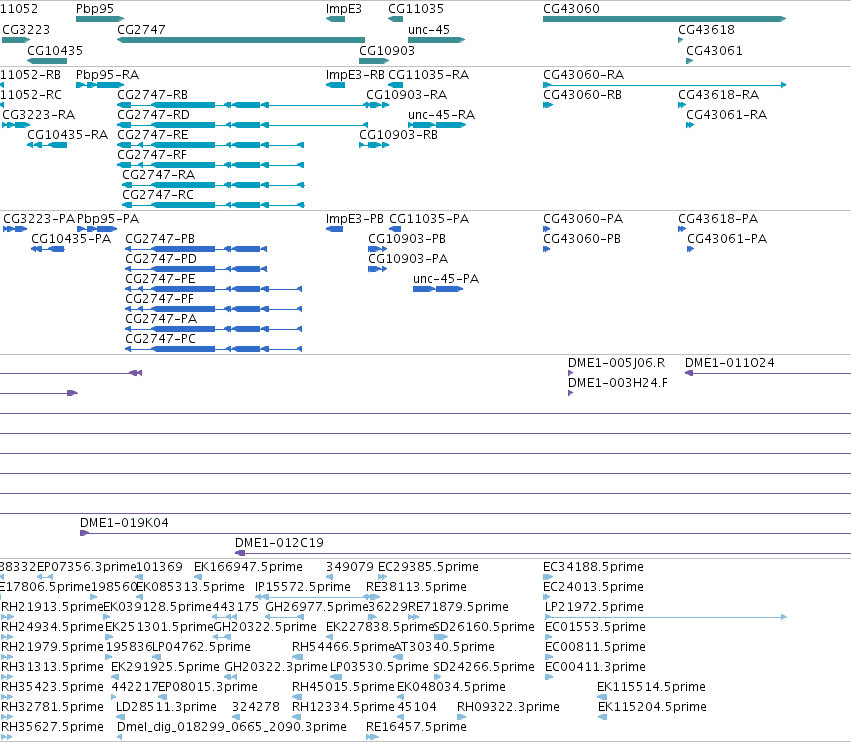
Task: Select the EC29385.5prime EST label
Action: click(428, 567)
